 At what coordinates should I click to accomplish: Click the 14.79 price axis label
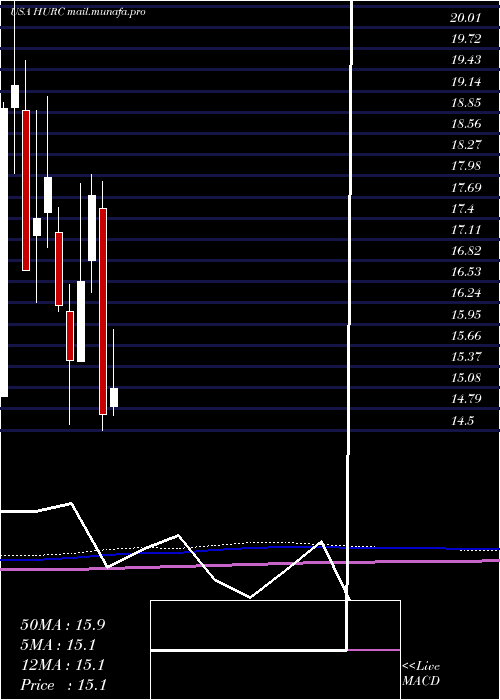[466, 399]
